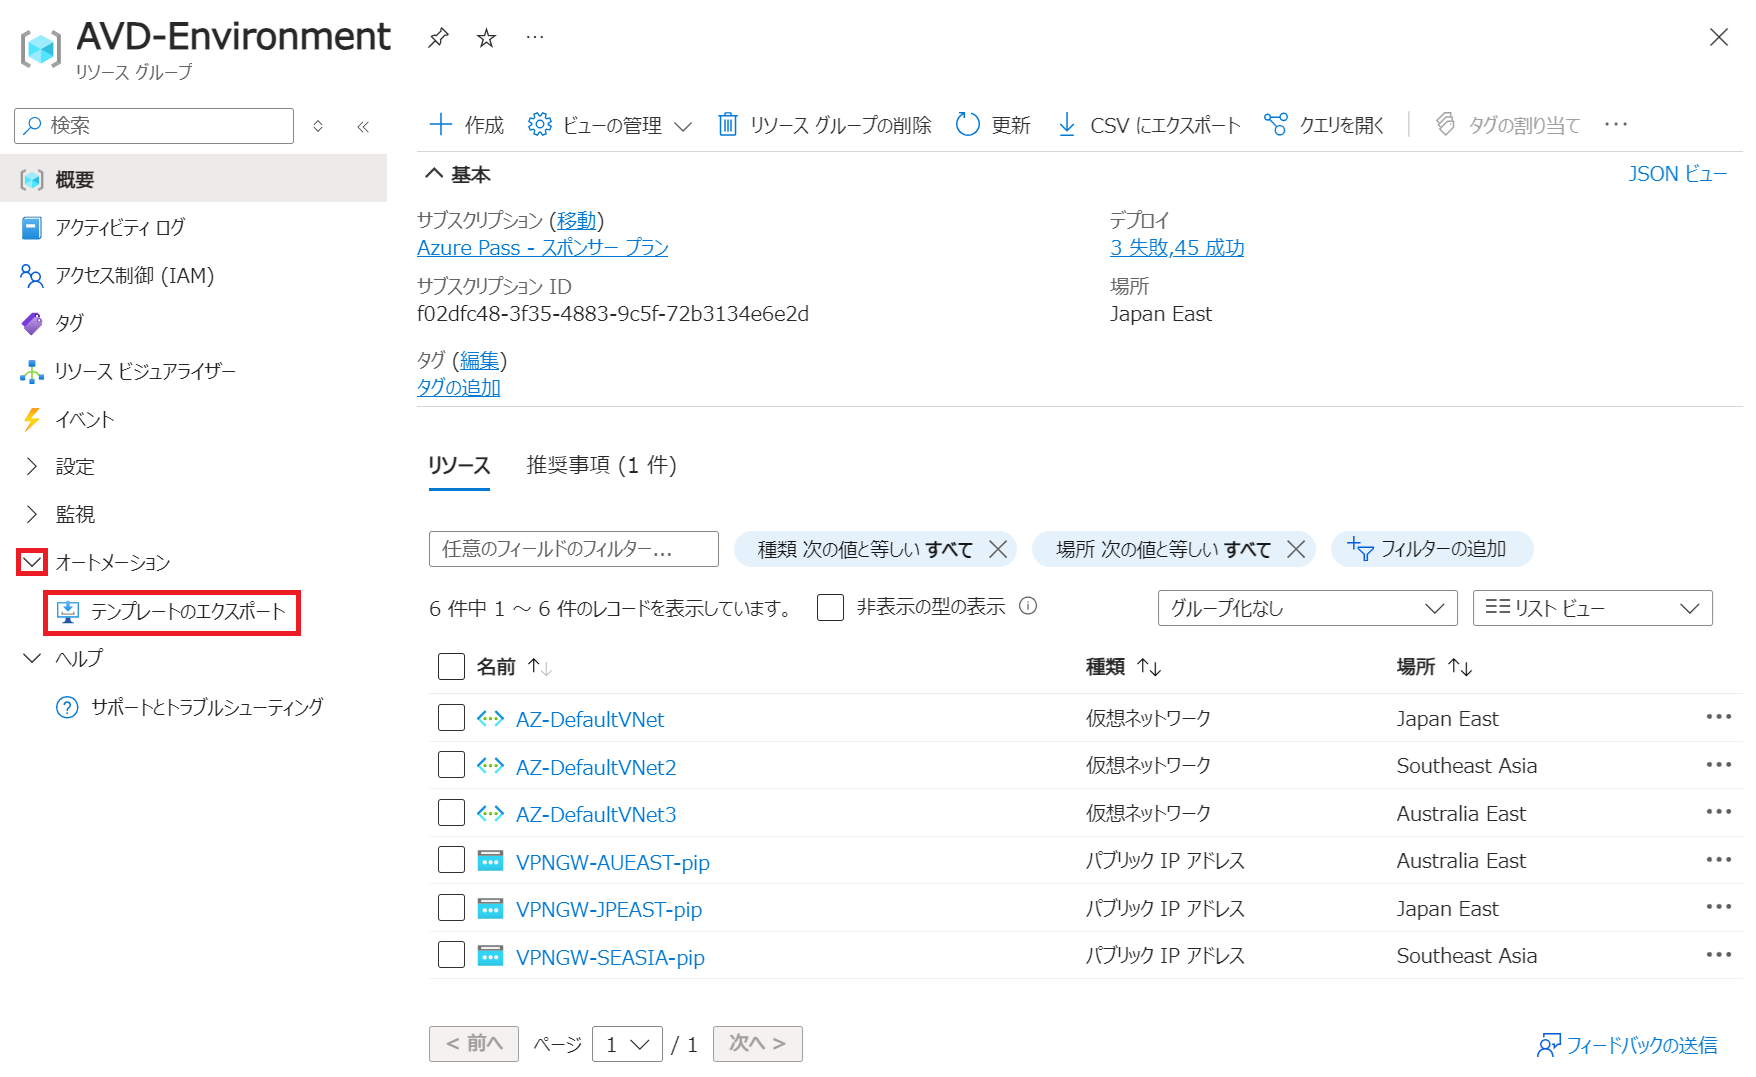
Task: Toggle 非表示の型の表示 checkbox
Action: pyautogui.click(x=831, y=607)
